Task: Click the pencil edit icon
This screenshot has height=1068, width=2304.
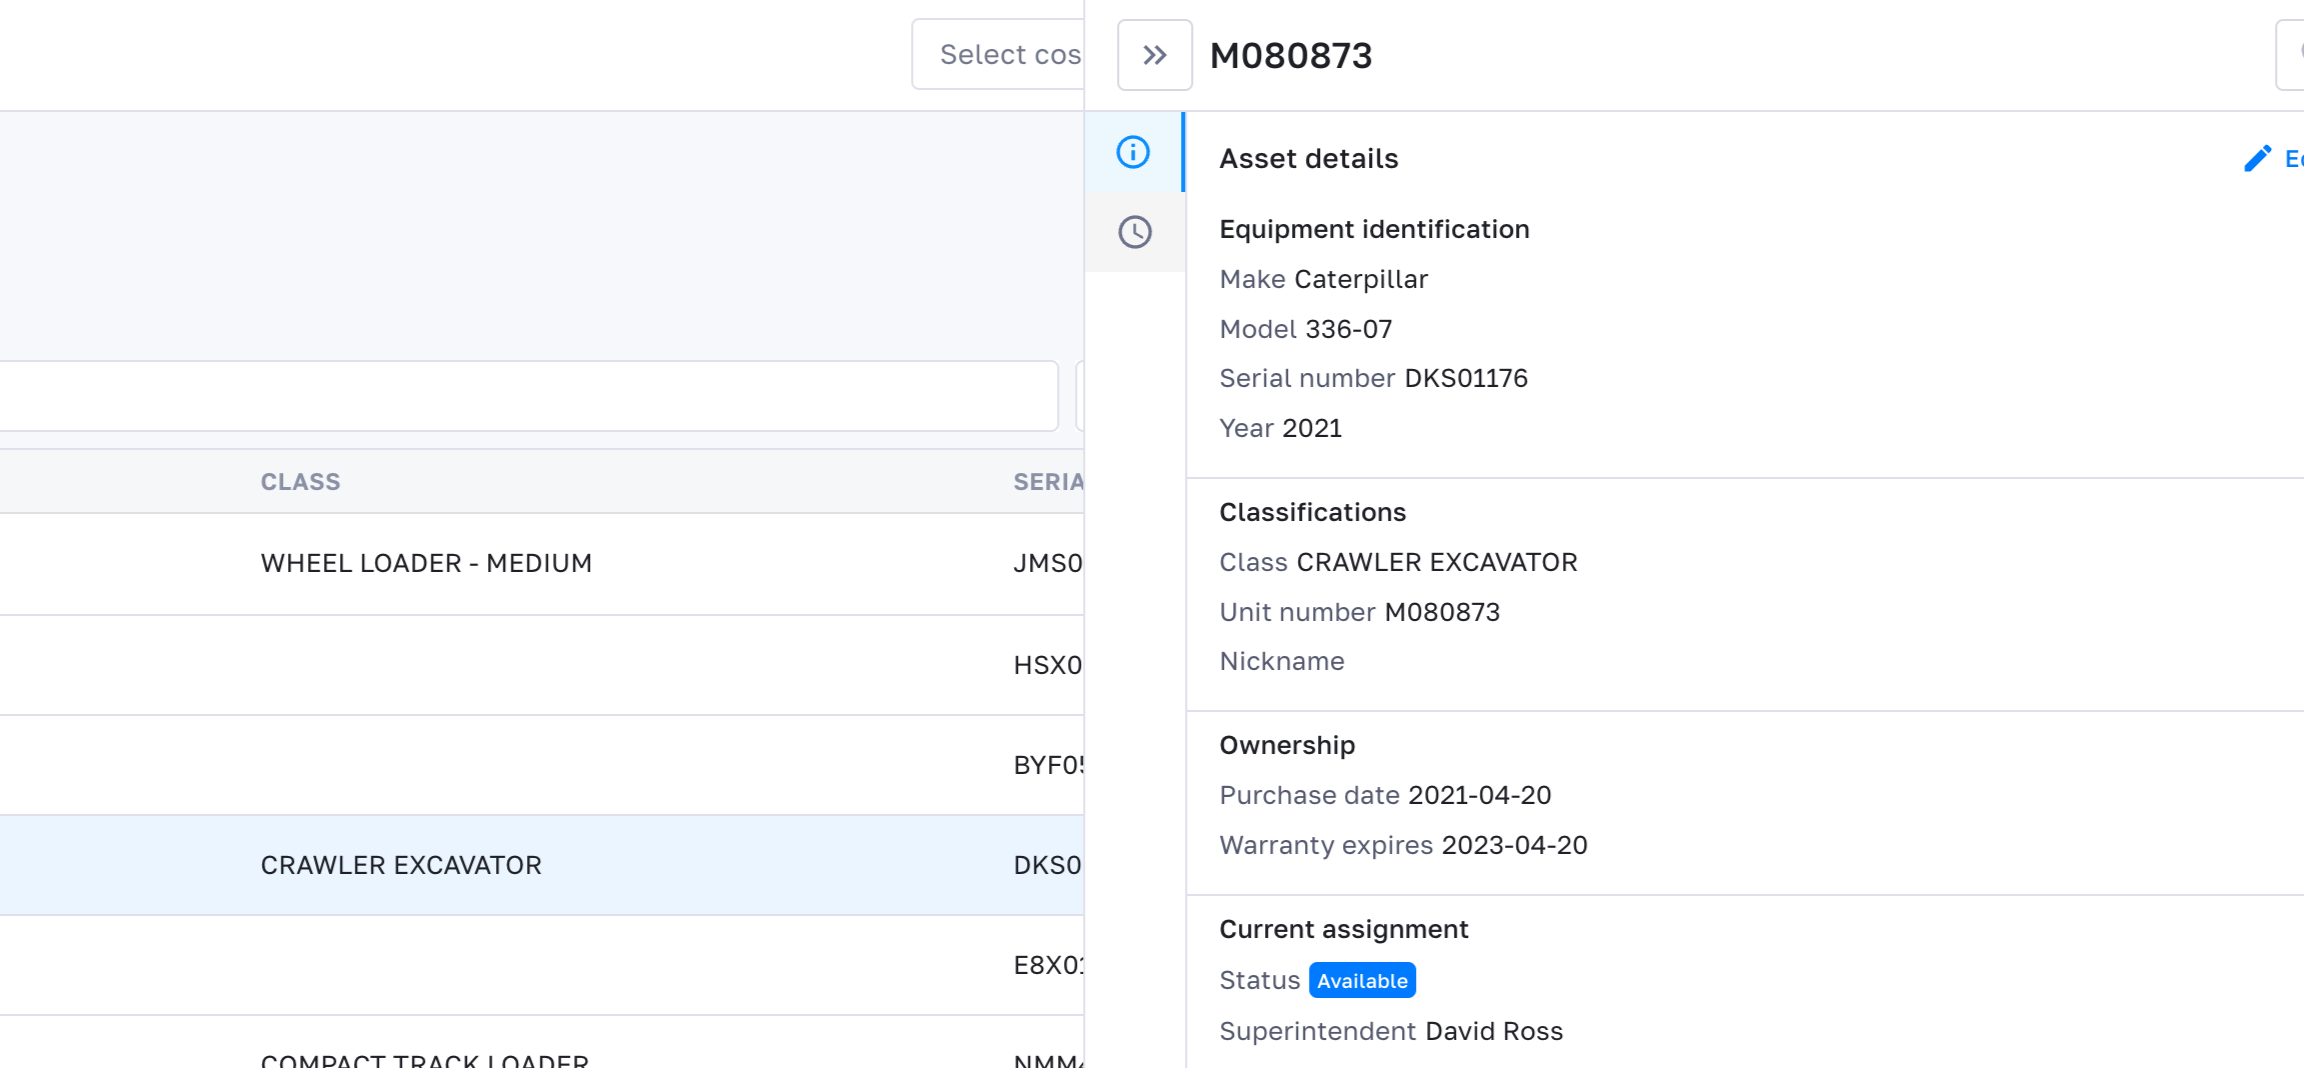Action: tap(2257, 159)
